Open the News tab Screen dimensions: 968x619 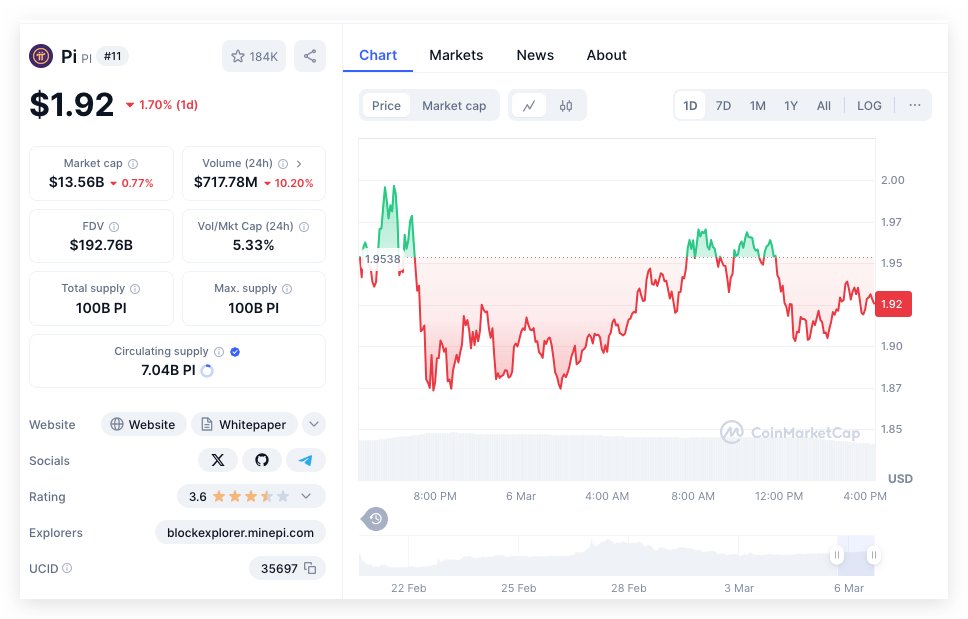tap(535, 55)
